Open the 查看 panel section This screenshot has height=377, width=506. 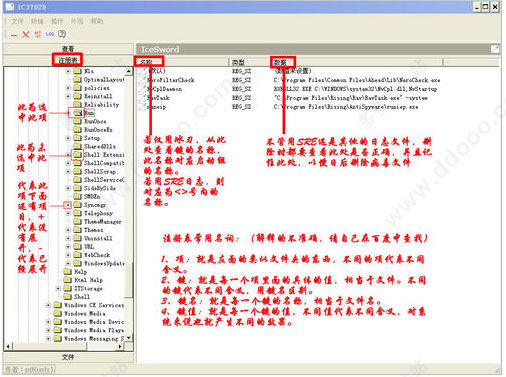click(x=68, y=49)
